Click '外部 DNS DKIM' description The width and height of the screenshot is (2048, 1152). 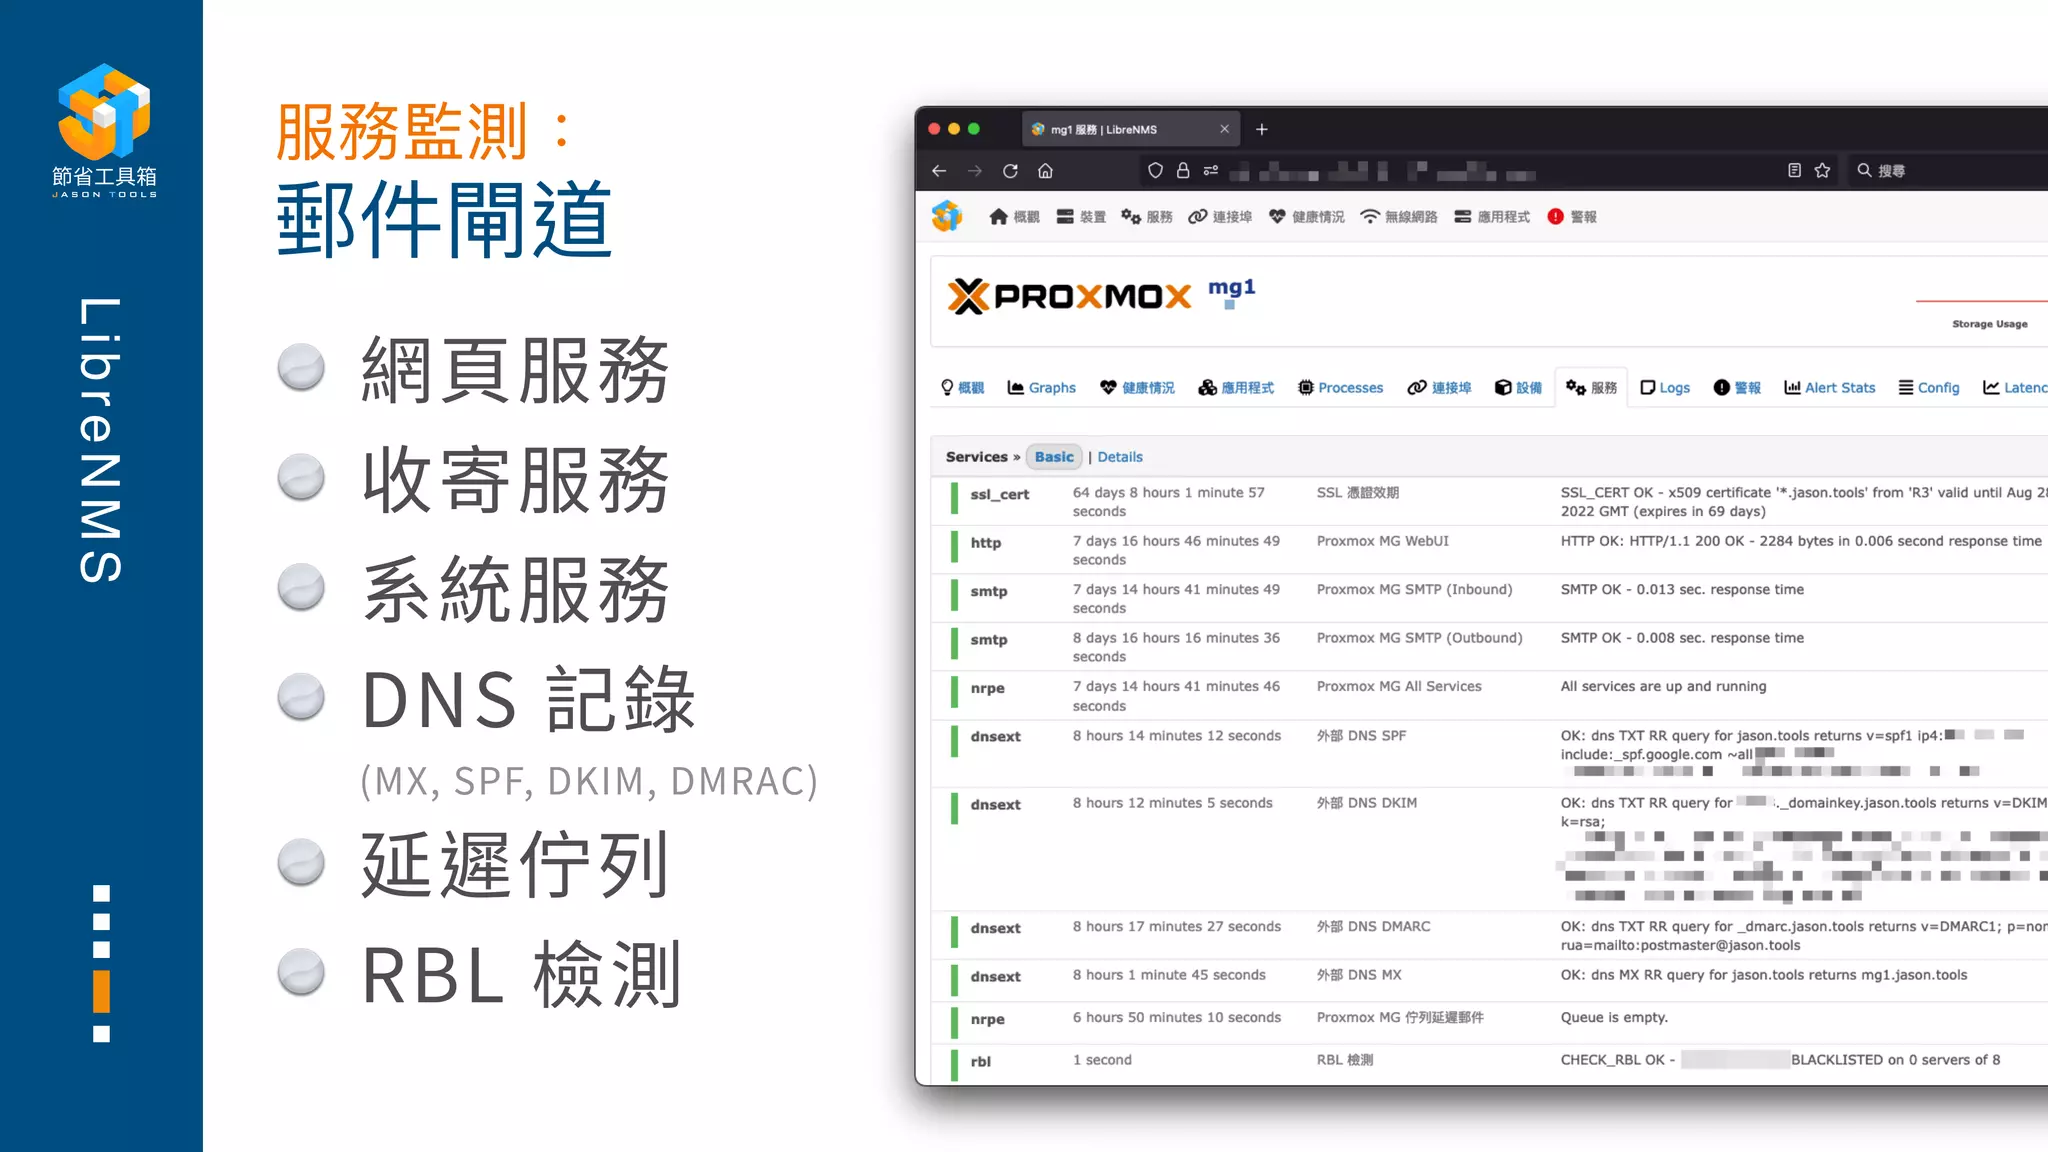point(1366,803)
